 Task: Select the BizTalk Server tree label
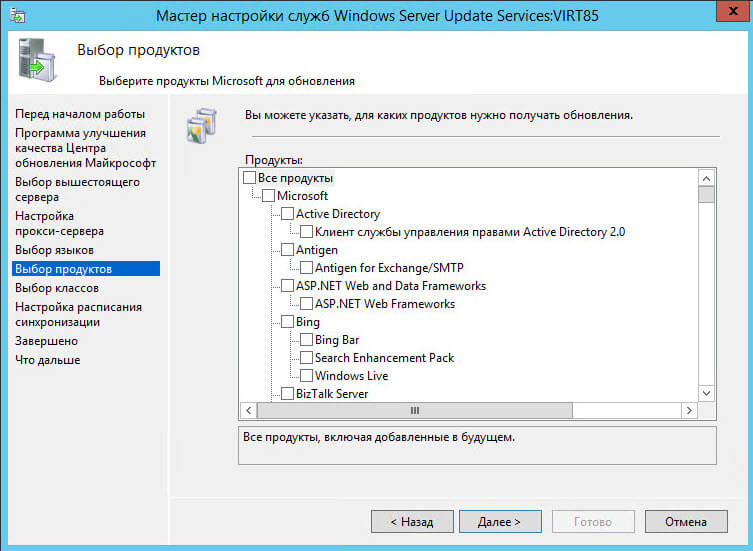pyautogui.click(x=332, y=394)
